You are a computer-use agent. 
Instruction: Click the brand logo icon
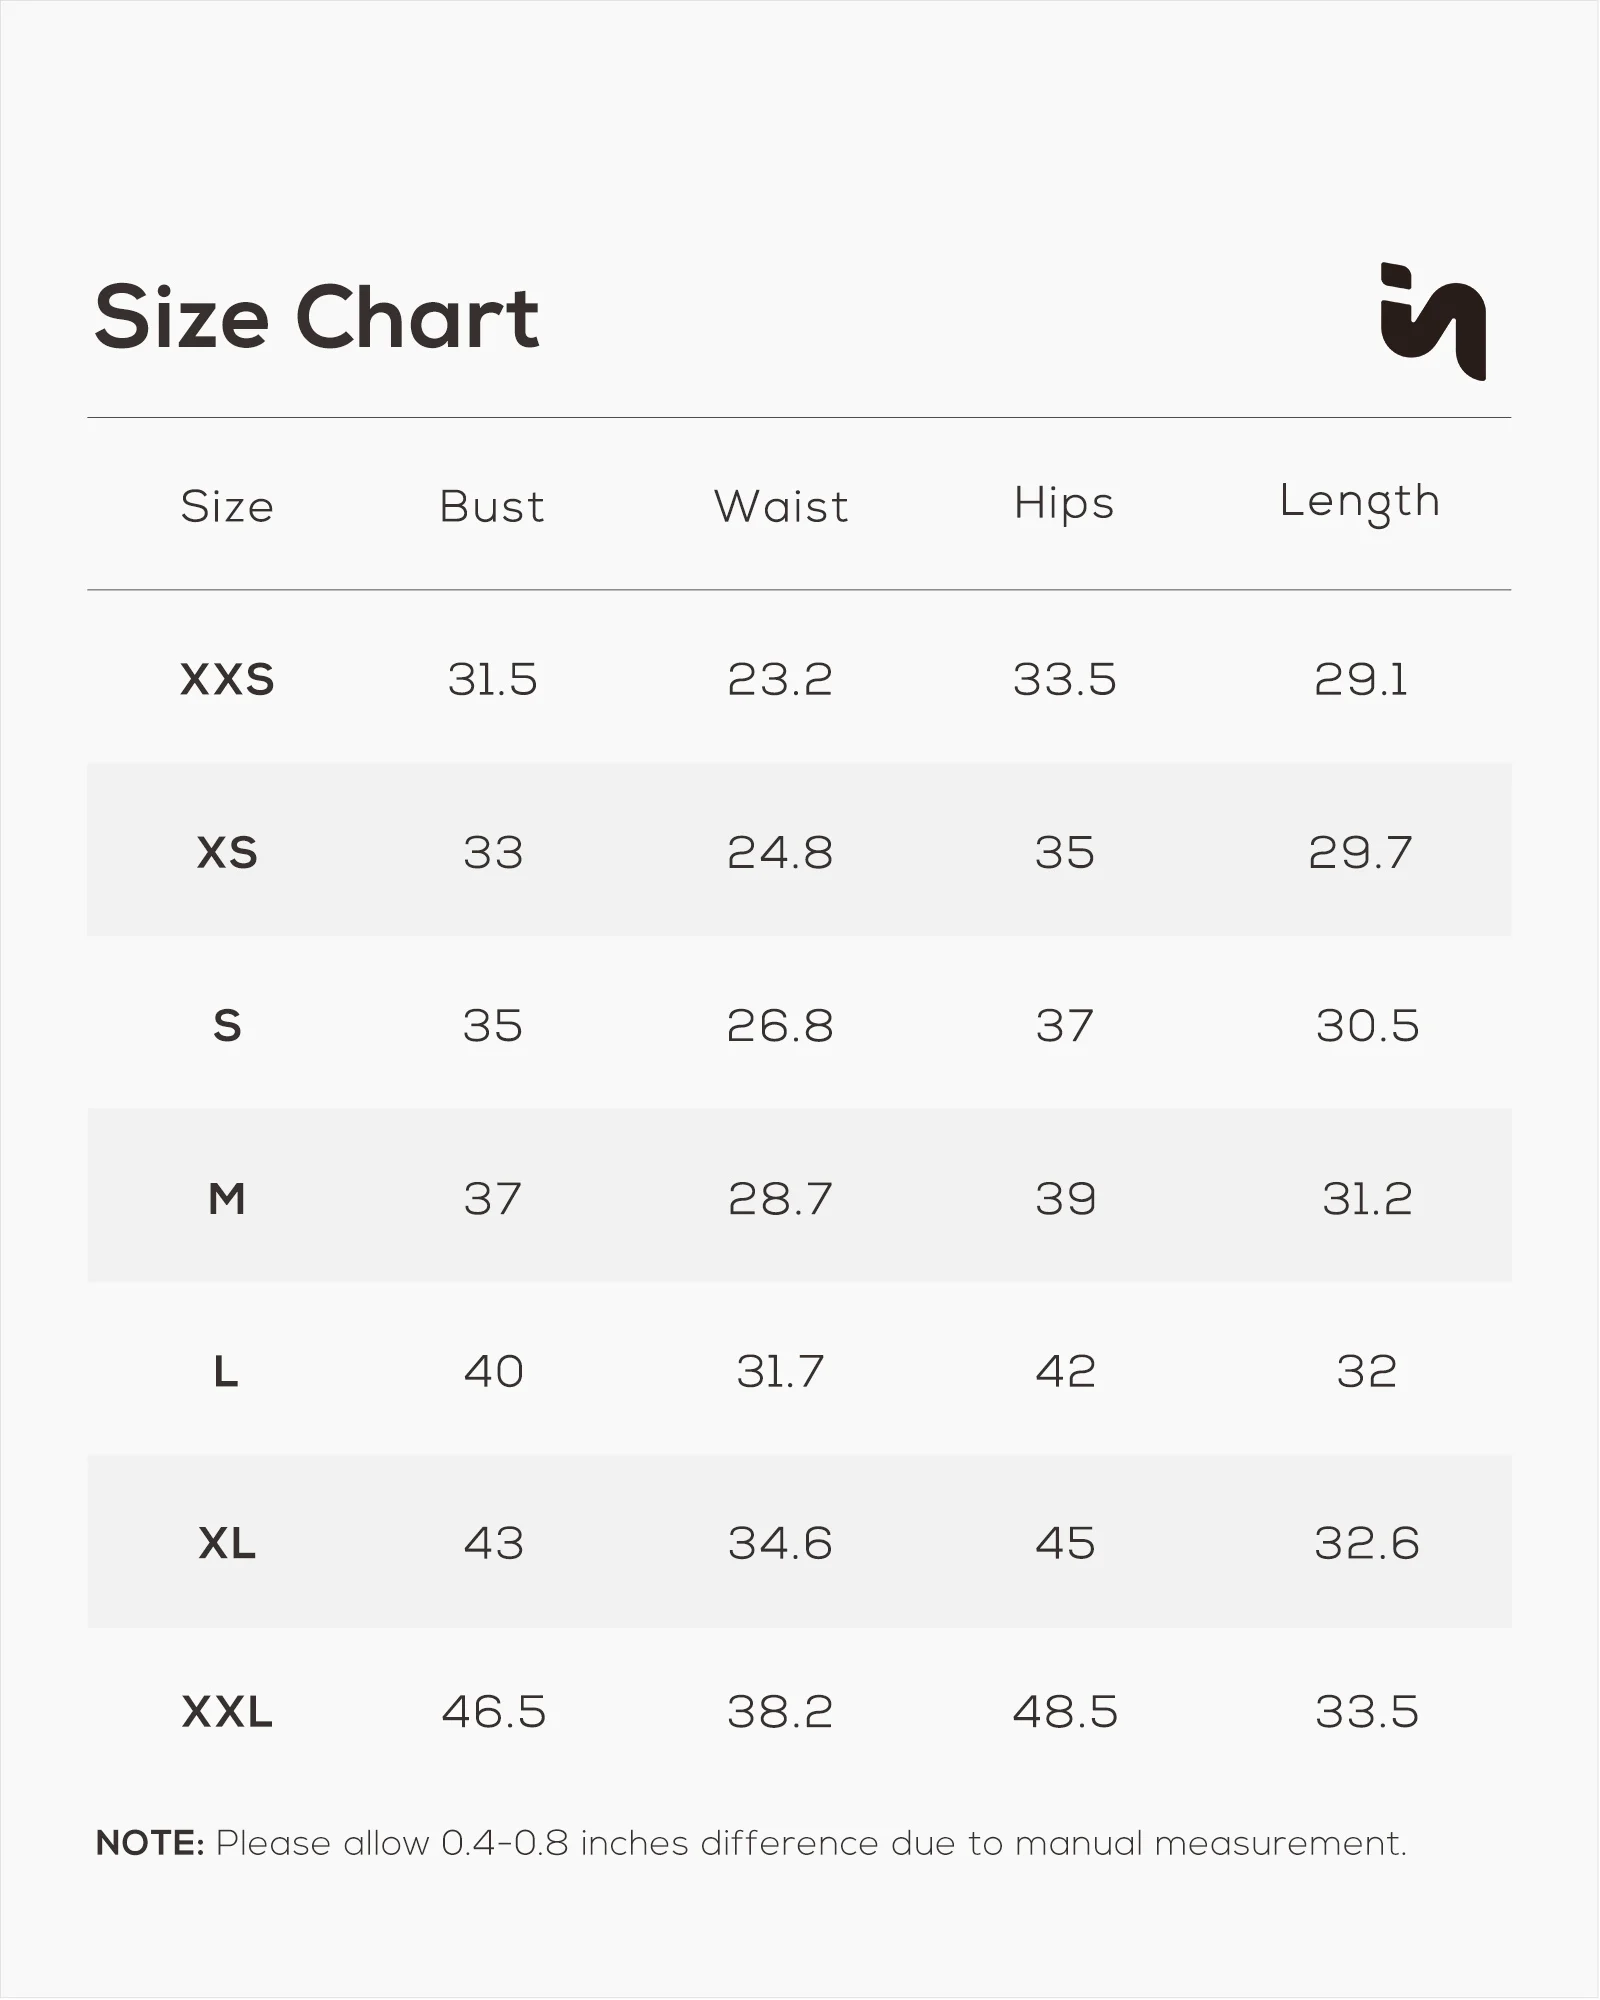tap(1432, 321)
